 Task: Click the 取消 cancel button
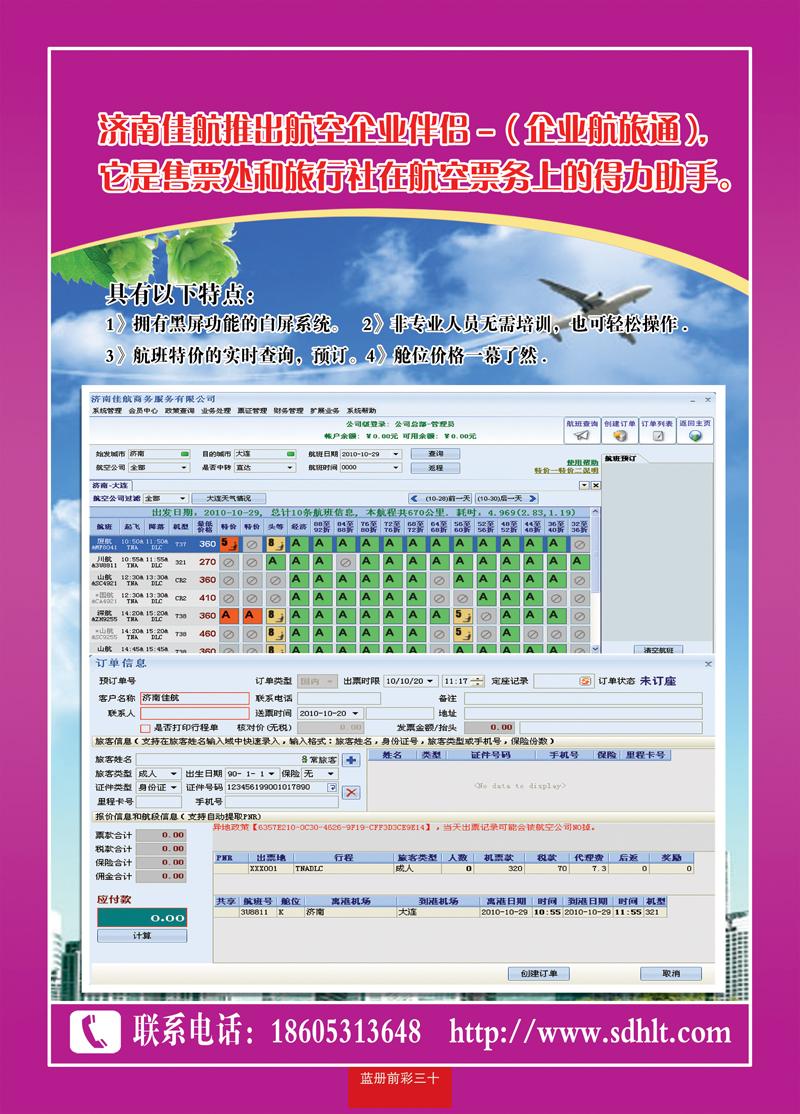point(671,974)
